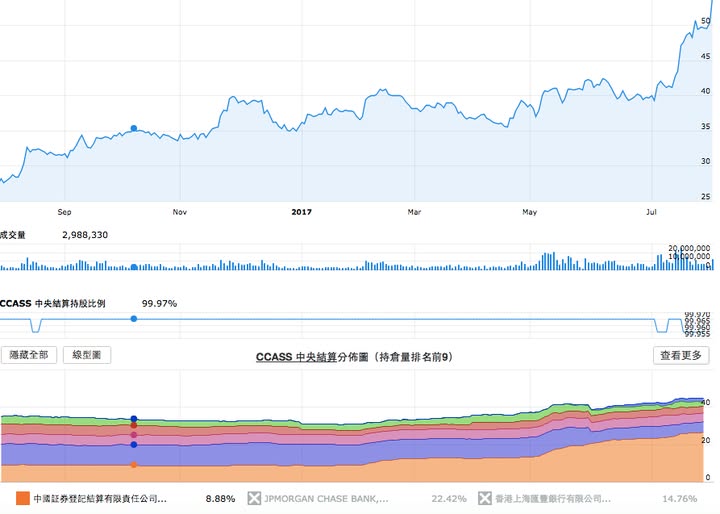
Task: Open 查看更多 to view more holders
Action: coord(681,355)
